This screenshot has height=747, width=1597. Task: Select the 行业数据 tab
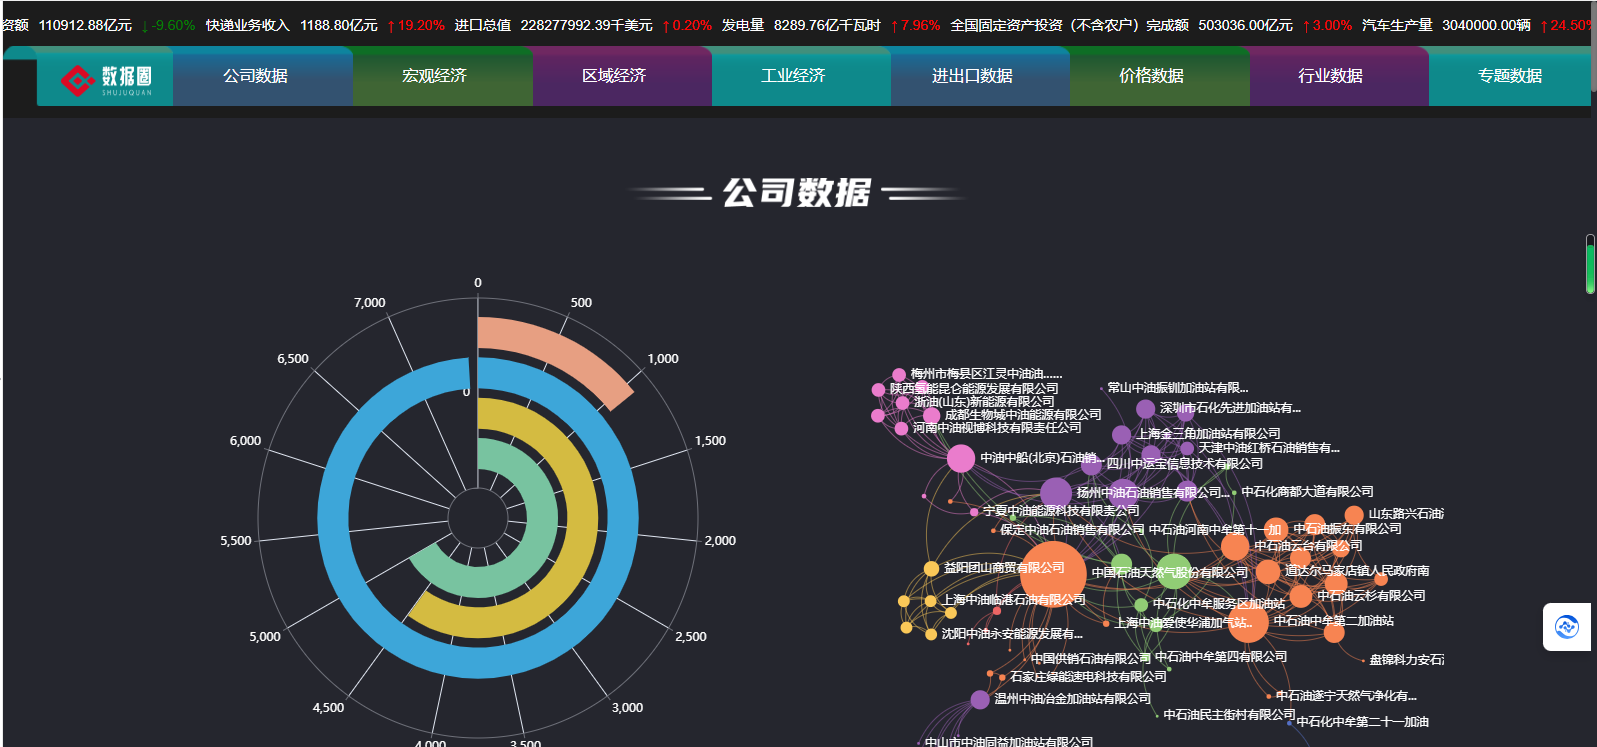click(x=1330, y=76)
